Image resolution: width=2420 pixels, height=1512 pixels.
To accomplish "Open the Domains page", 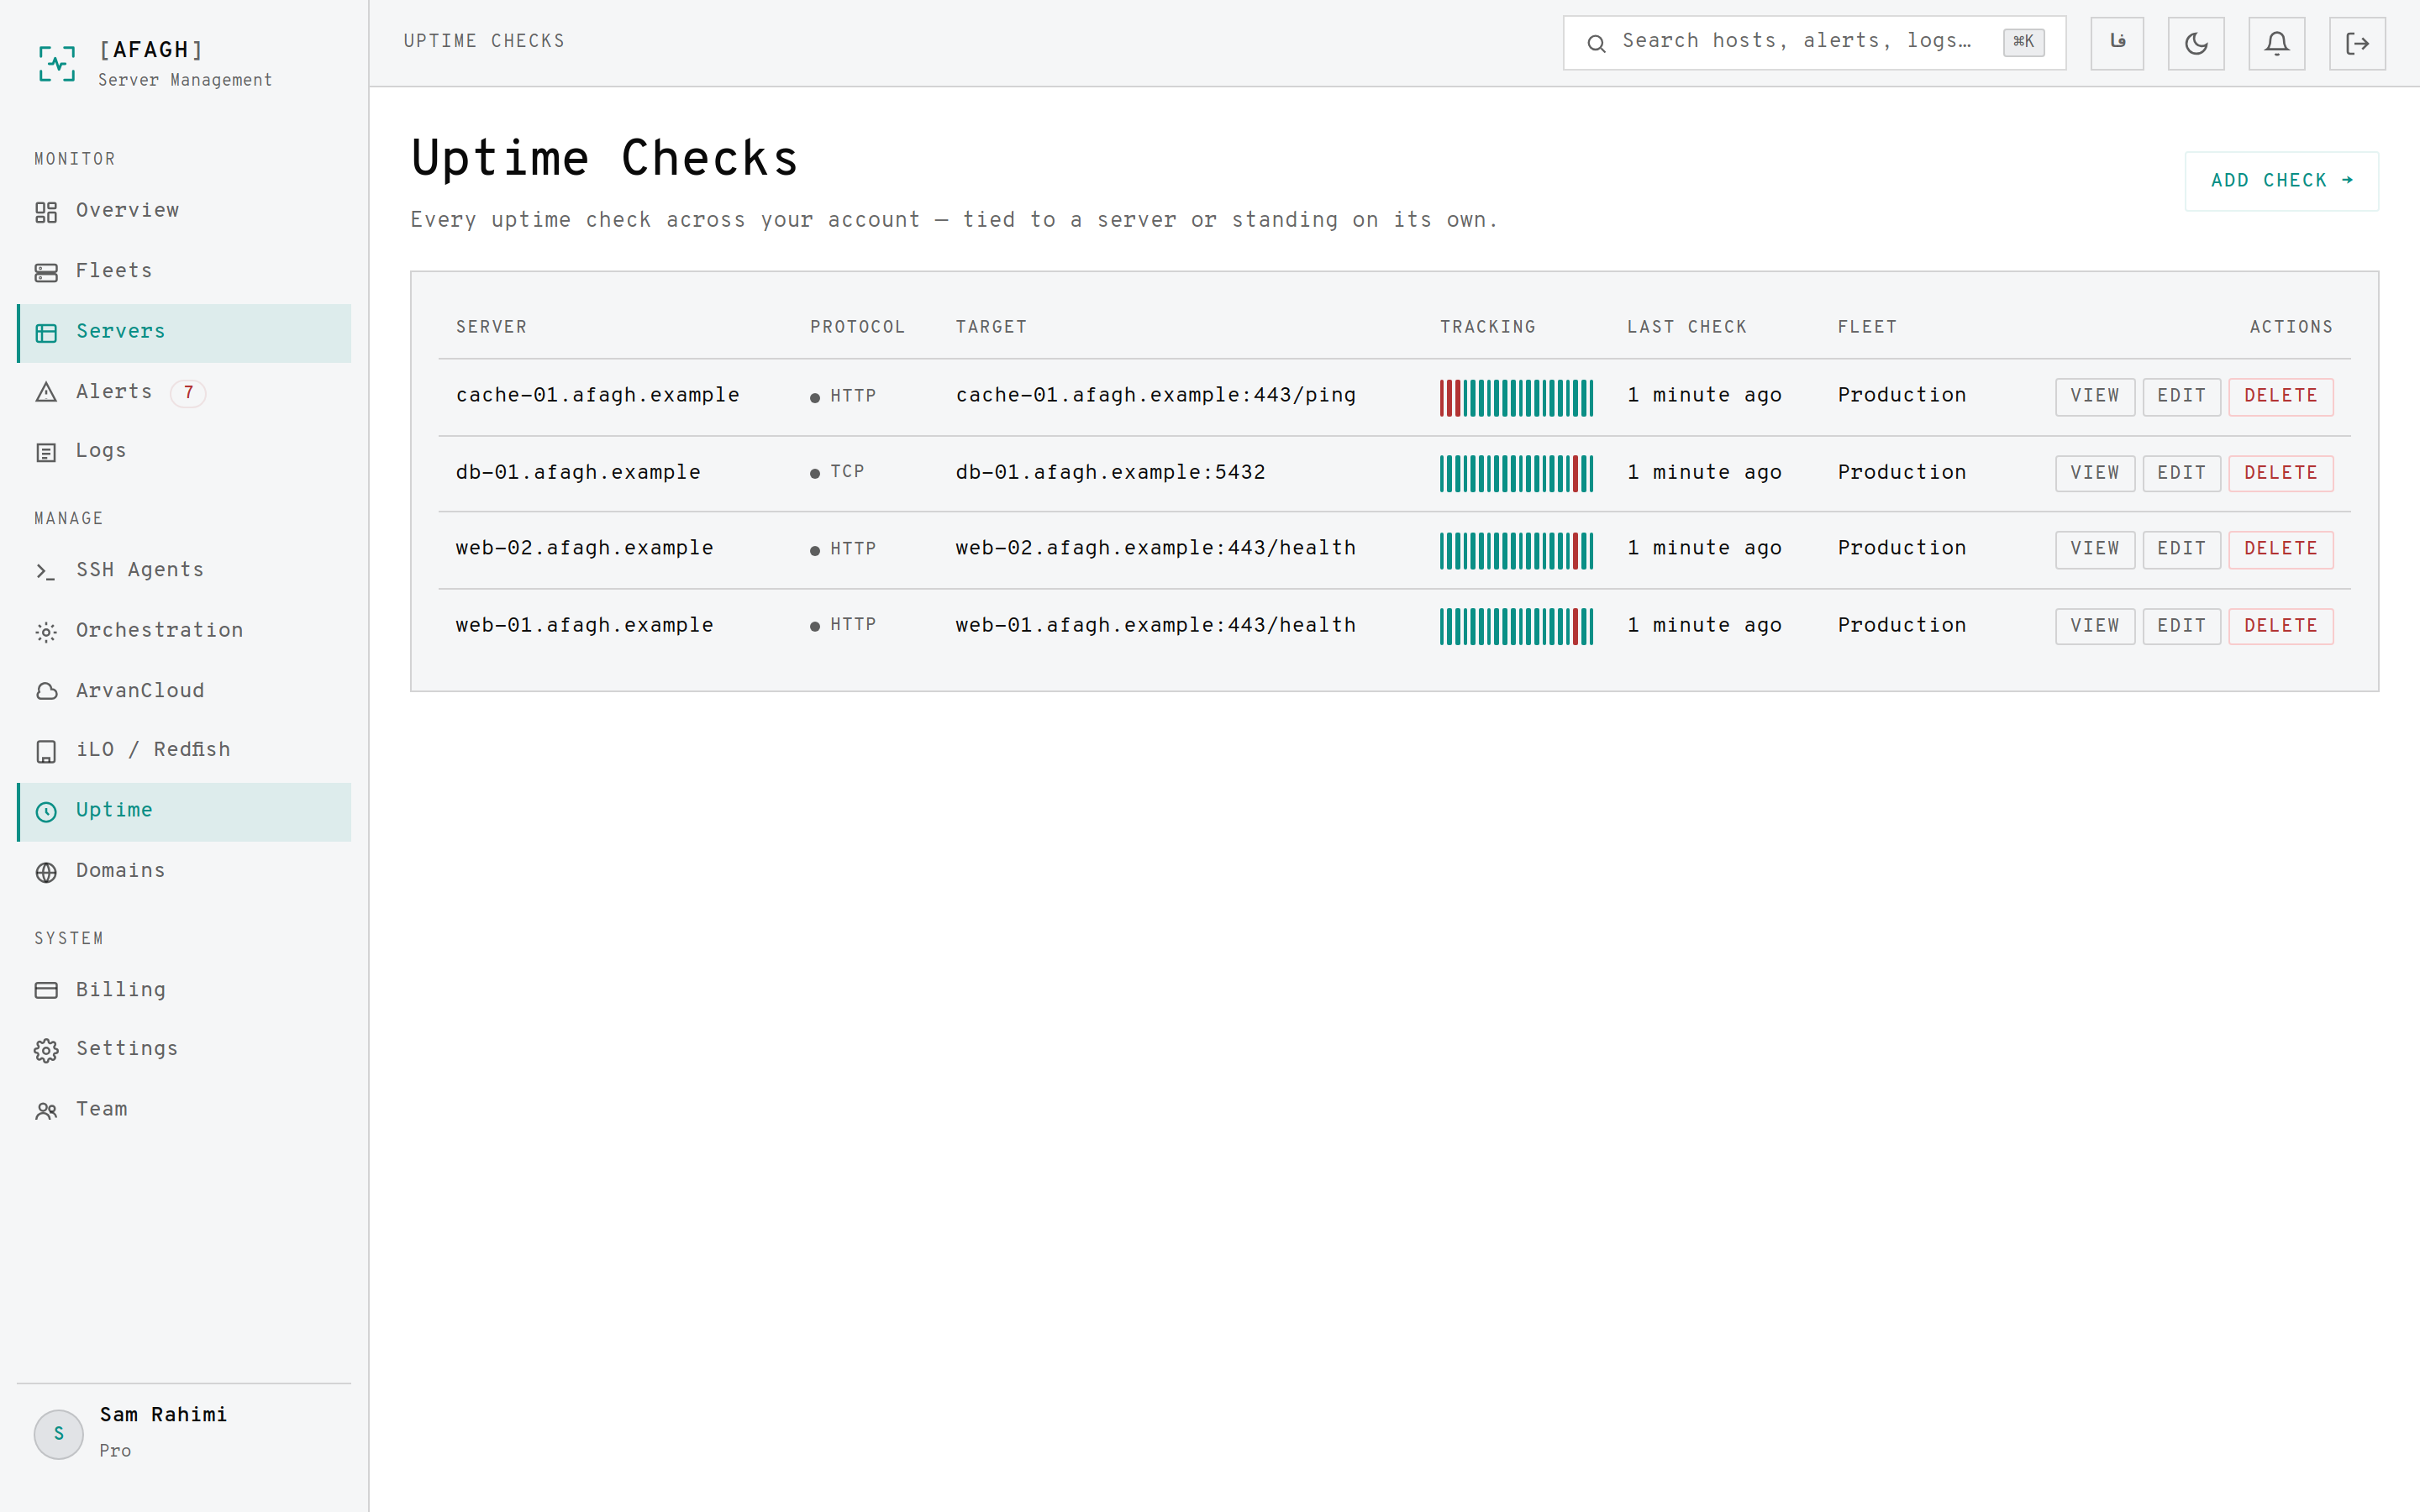I will click(x=184, y=871).
